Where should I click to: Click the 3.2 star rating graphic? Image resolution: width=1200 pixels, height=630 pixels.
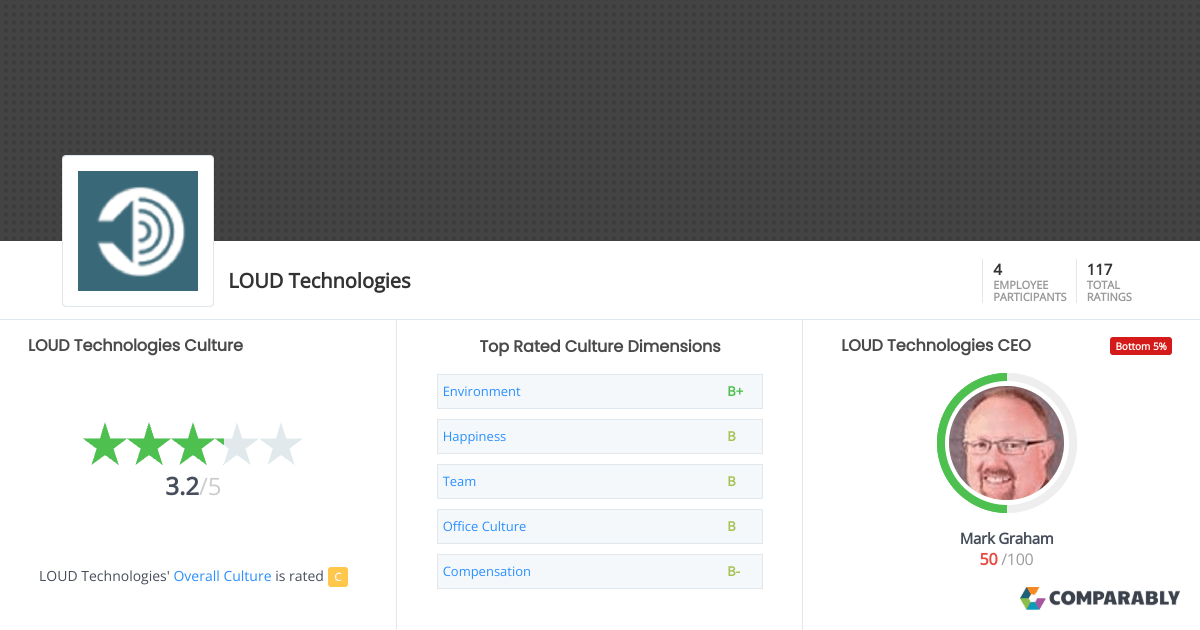click(192, 444)
